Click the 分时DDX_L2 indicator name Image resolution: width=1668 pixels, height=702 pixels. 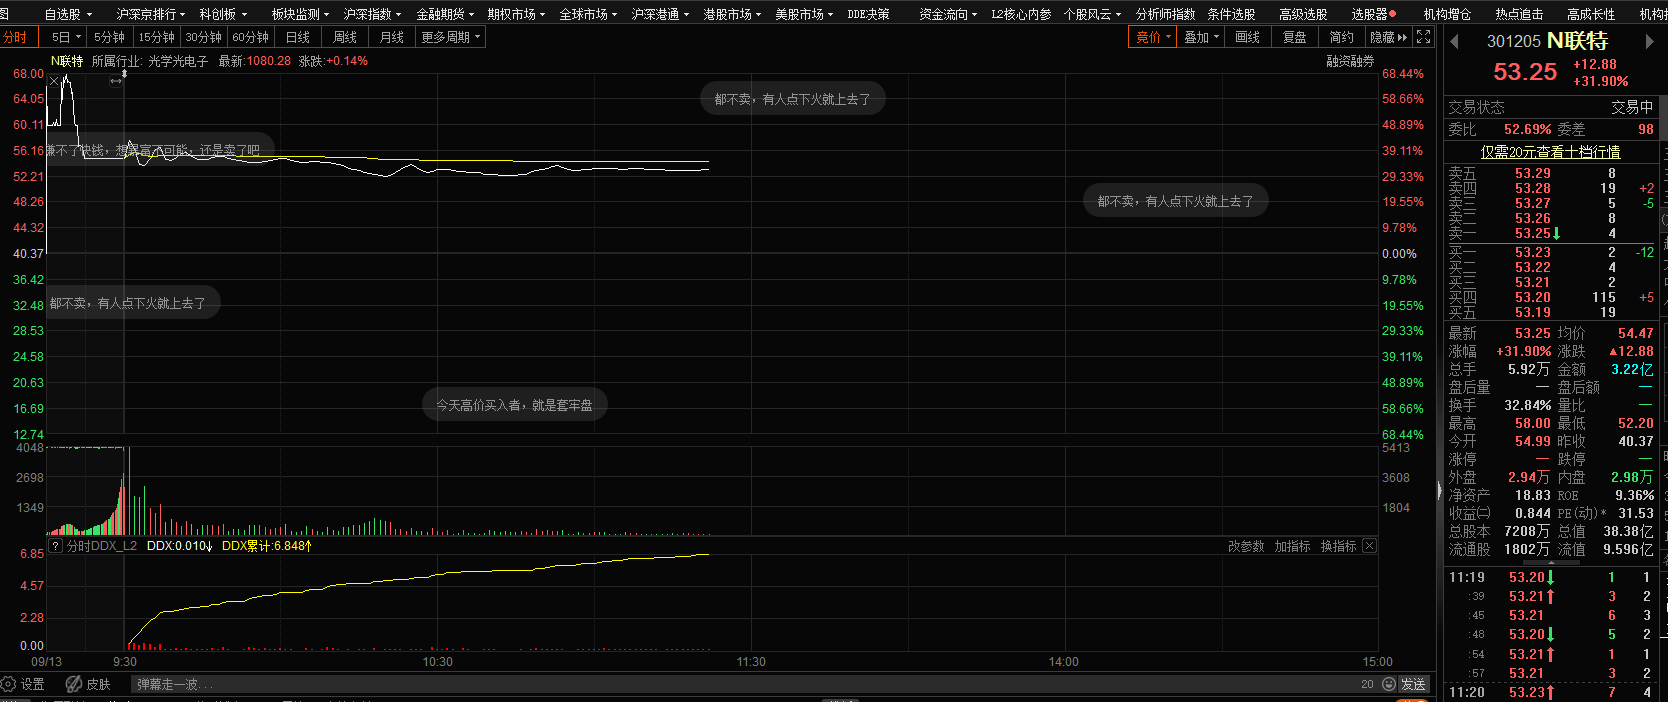(x=102, y=546)
